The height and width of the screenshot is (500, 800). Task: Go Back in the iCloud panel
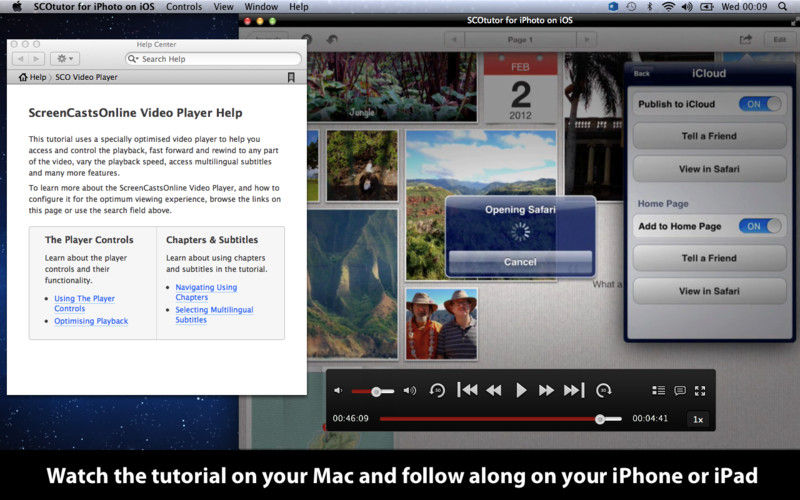[x=641, y=73]
